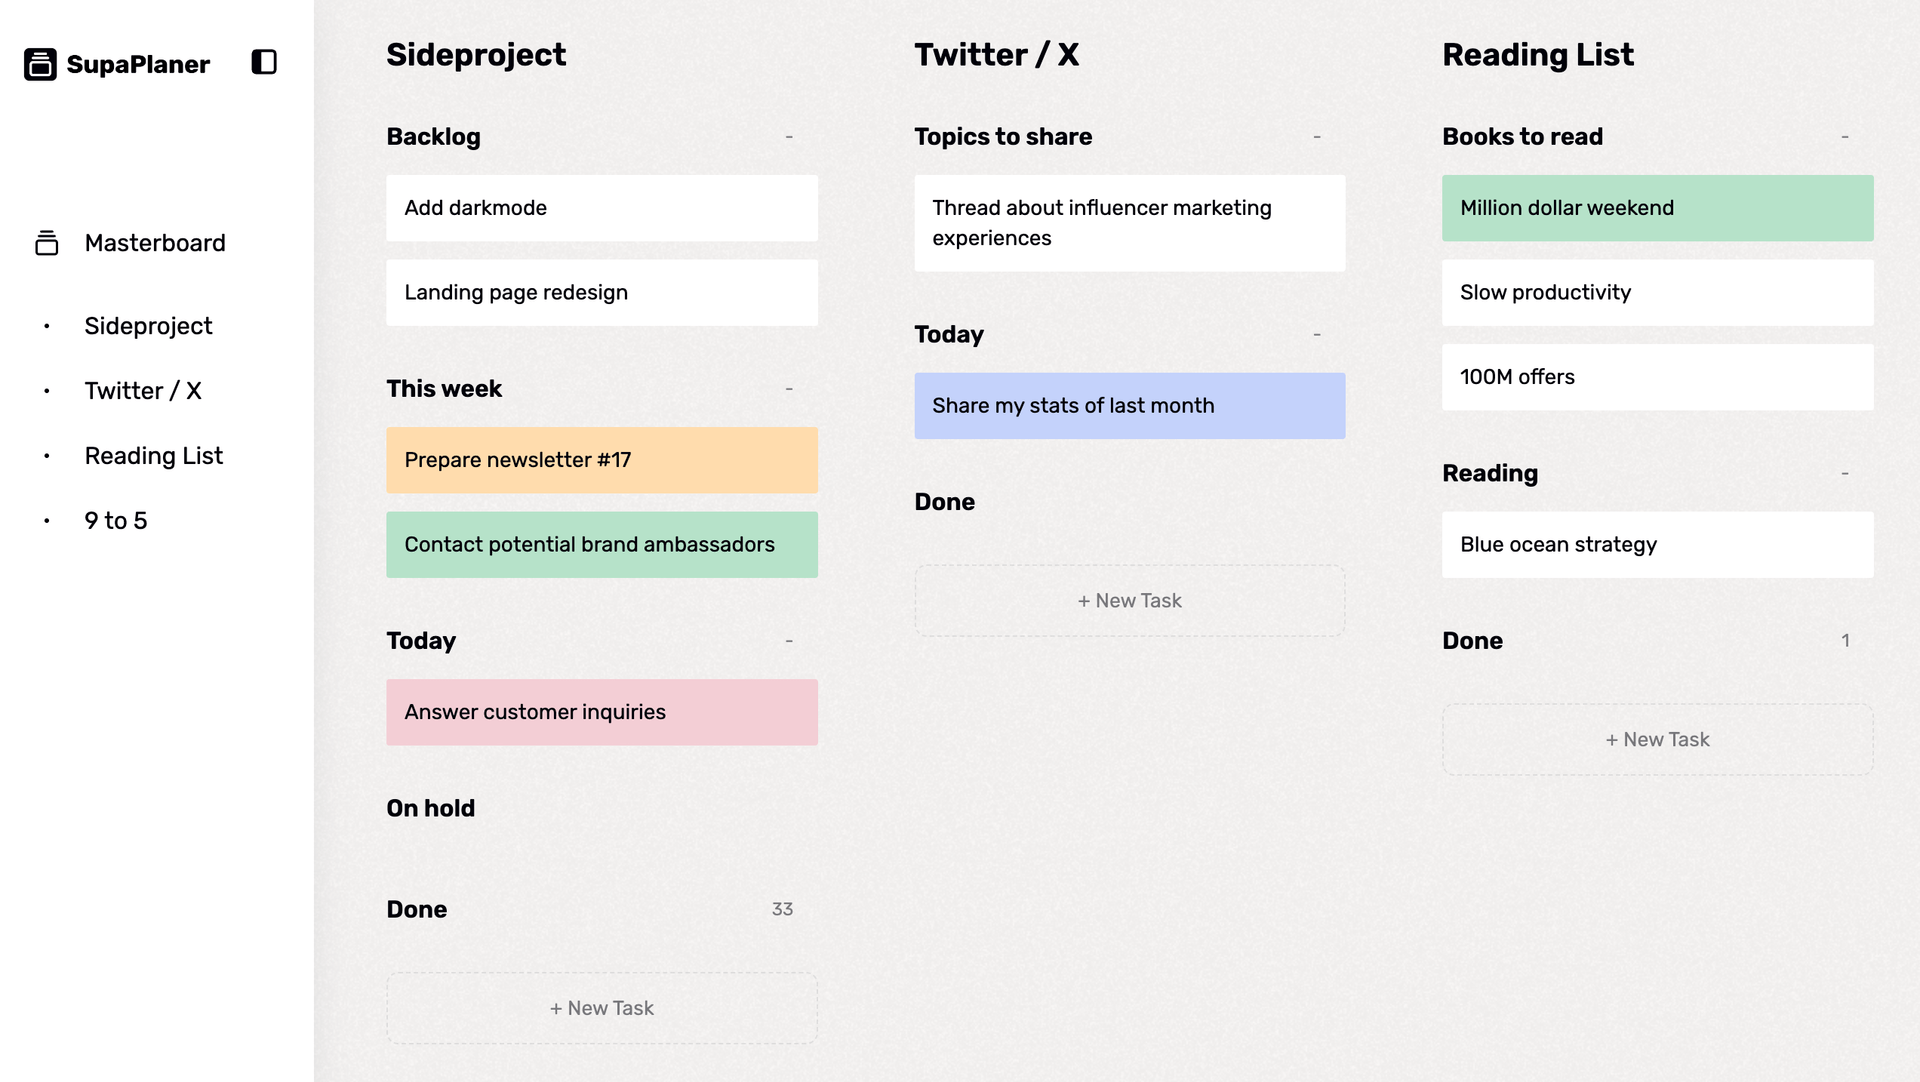Expand Sideproject Done section showing 33
The width and height of the screenshot is (1920, 1082).
782,909
